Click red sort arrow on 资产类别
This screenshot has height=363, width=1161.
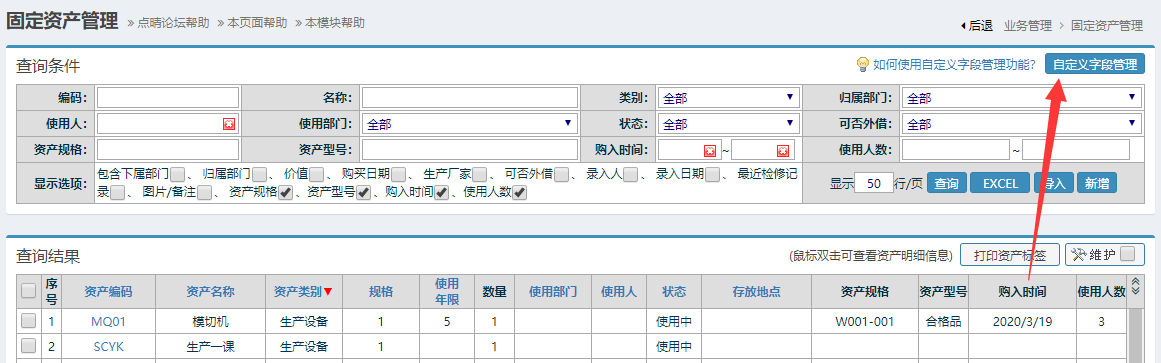tap(328, 292)
